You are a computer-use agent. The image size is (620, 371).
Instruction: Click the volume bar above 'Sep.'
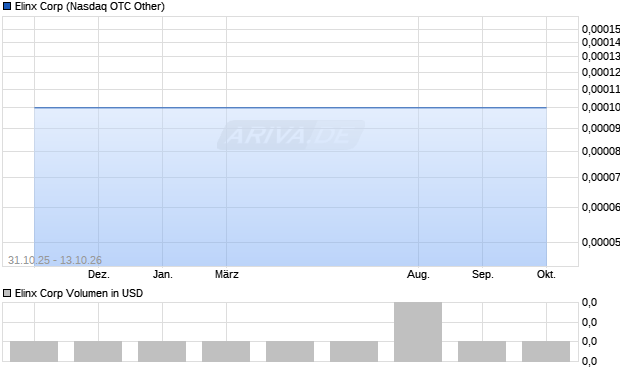click(x=482, y=351)
